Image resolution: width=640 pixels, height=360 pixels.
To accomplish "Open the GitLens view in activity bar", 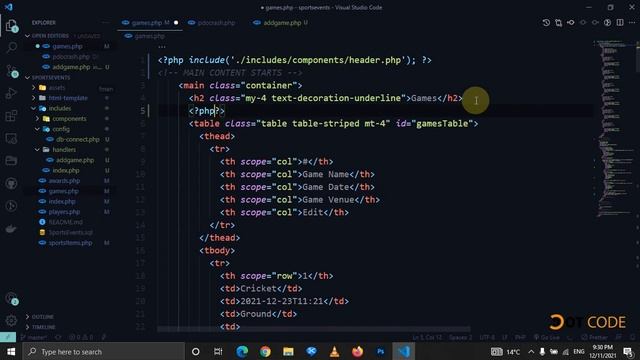I will [11, 206].
